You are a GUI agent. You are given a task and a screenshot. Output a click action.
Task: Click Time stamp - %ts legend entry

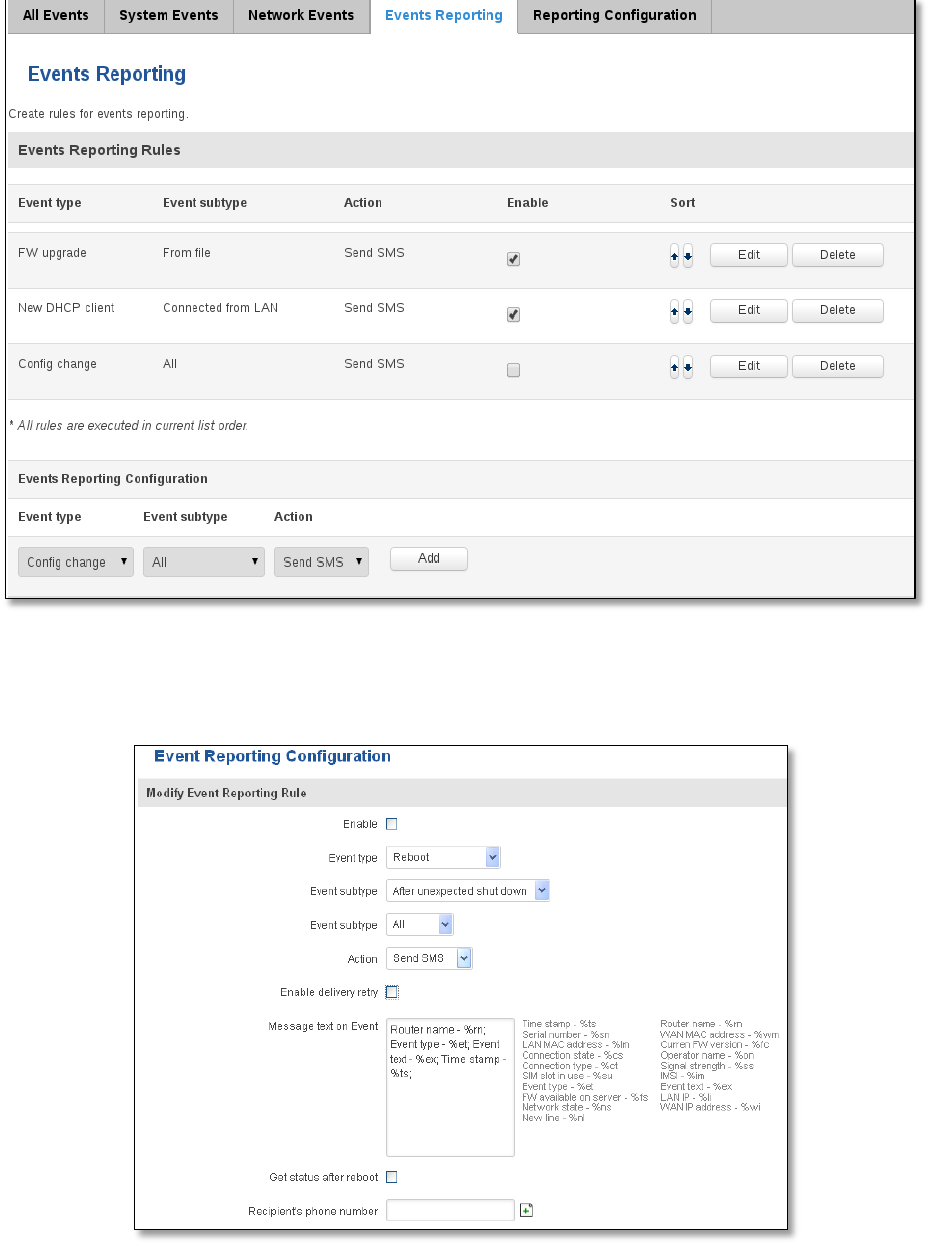point(559,1024)
